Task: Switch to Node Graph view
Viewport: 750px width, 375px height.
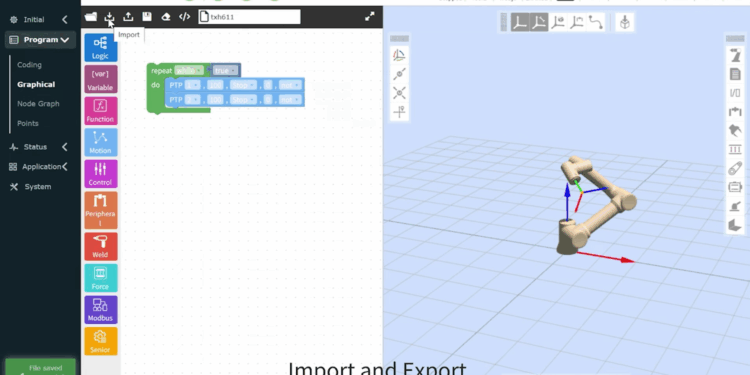Action: 38,104
